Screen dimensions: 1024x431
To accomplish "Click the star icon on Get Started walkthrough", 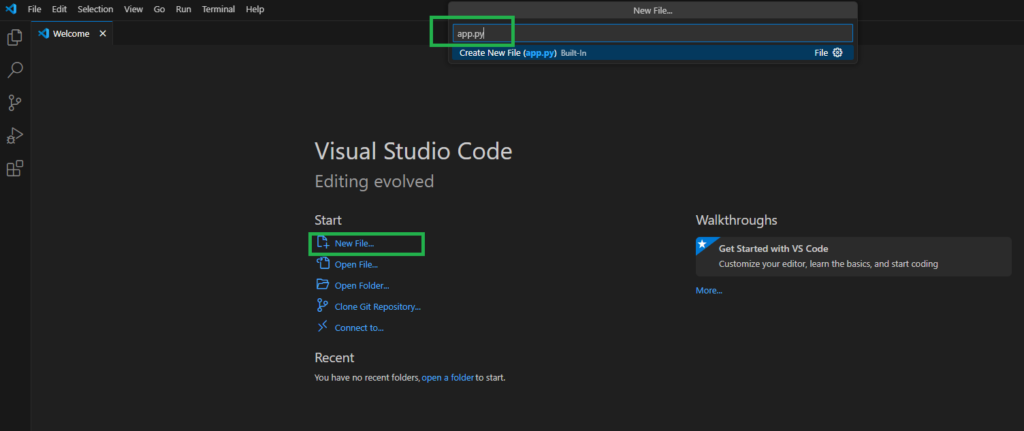I will click(x=702, y=243).
